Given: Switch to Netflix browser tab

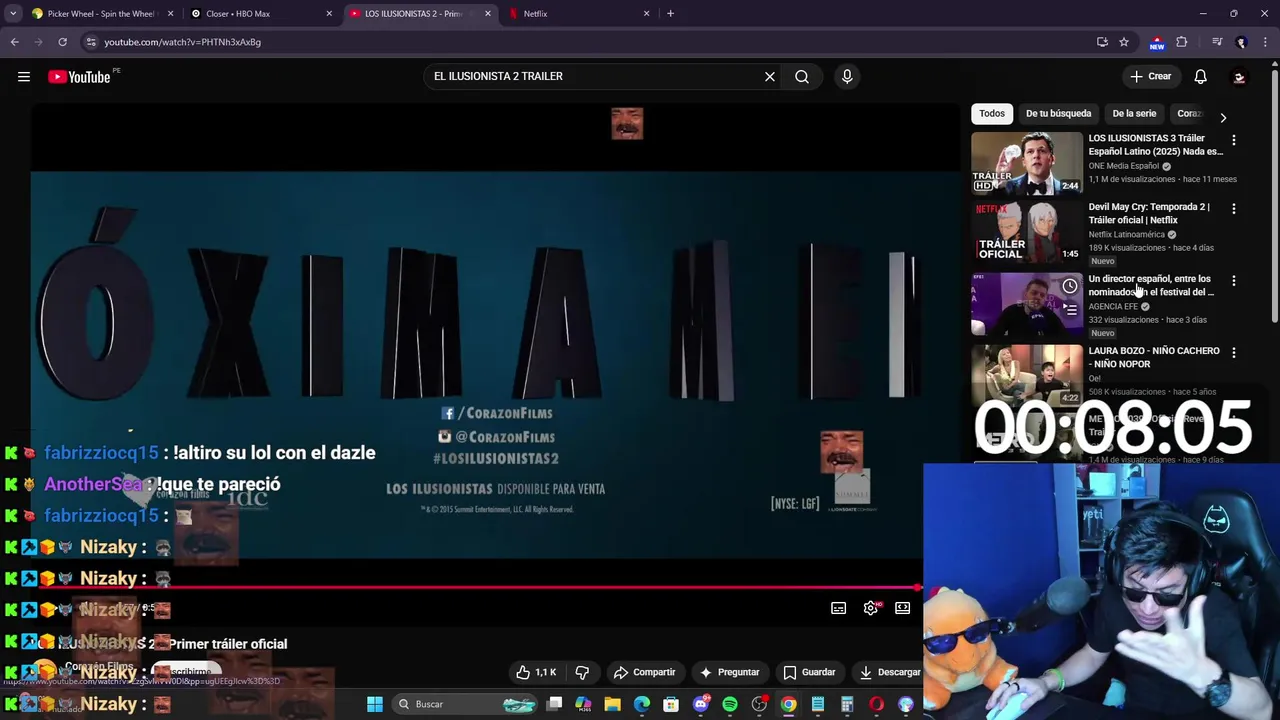Looking at the screenshot, I should tap(580, 14).
